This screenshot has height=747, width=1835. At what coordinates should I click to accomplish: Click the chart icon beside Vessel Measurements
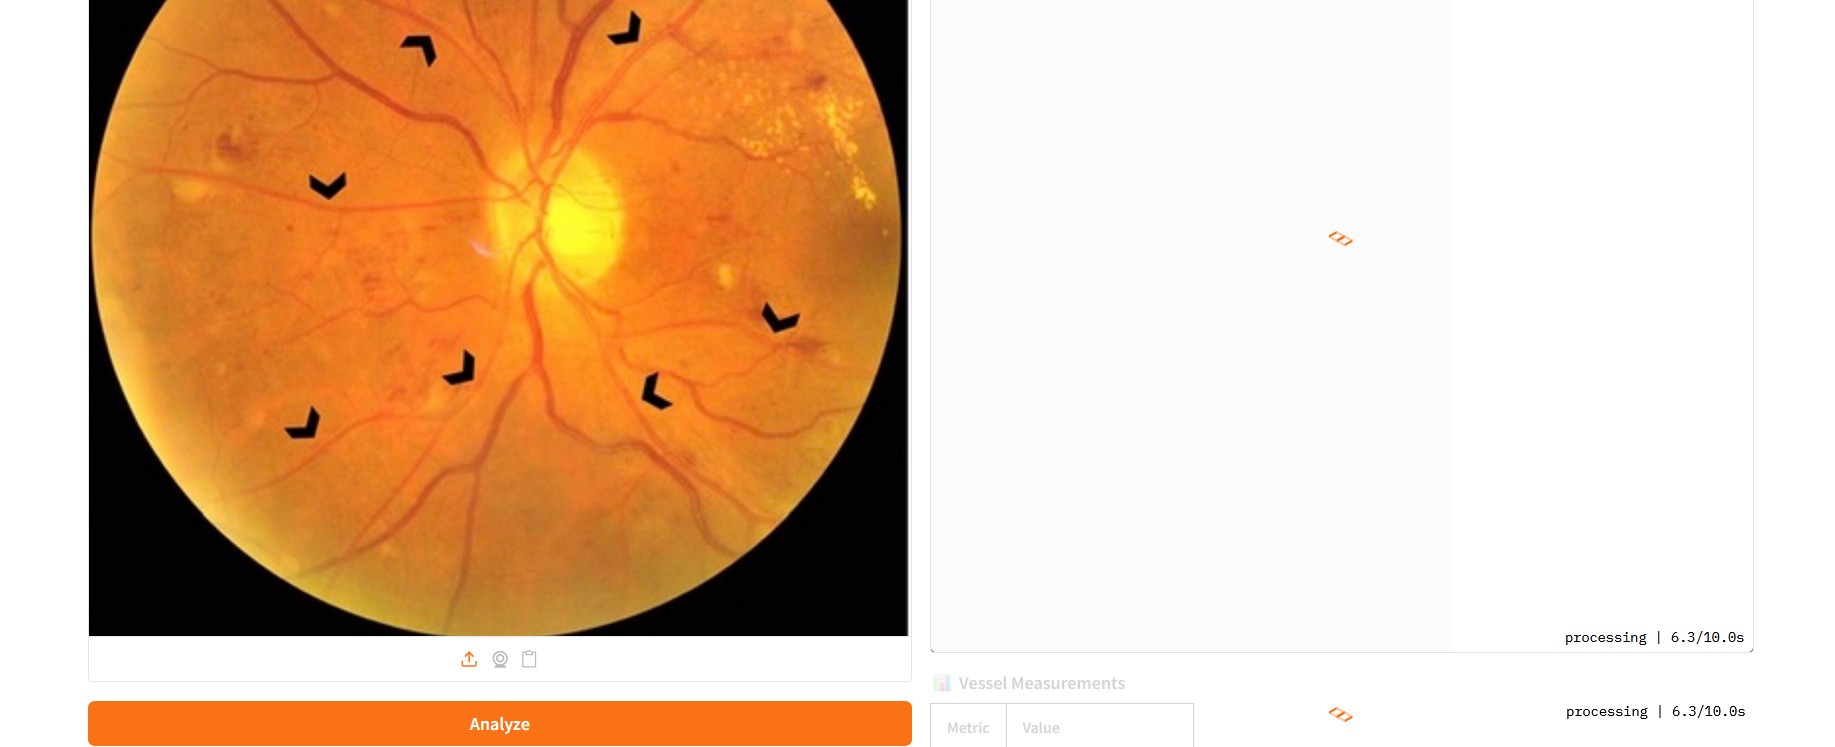pos(942,683)
